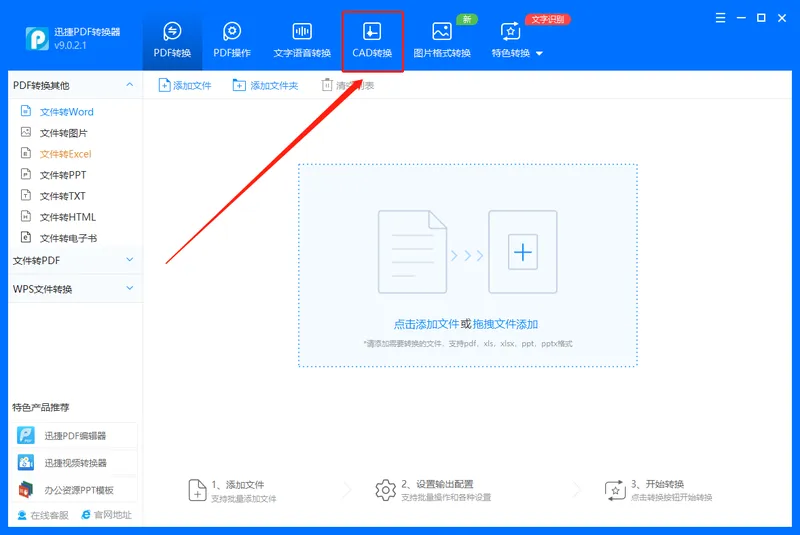This screenshot has height=535, width=800.
Task: Open 在线客服 support link
Action: click(43, 515)
